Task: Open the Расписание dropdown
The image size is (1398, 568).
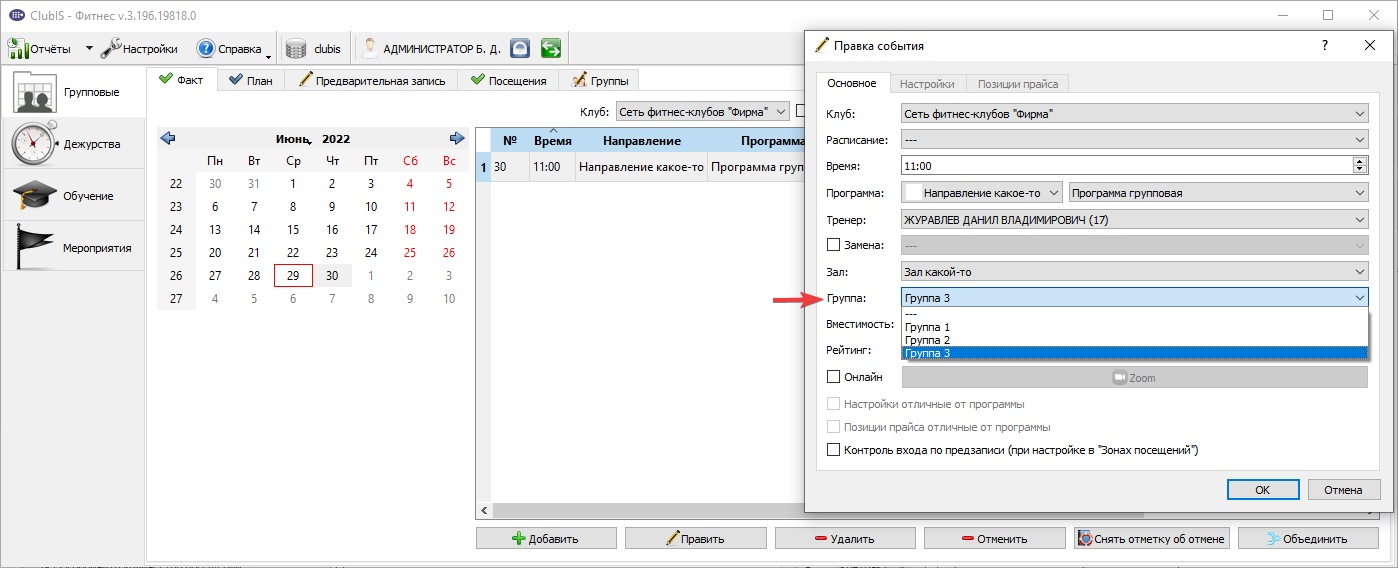Action: (1134, 140)
